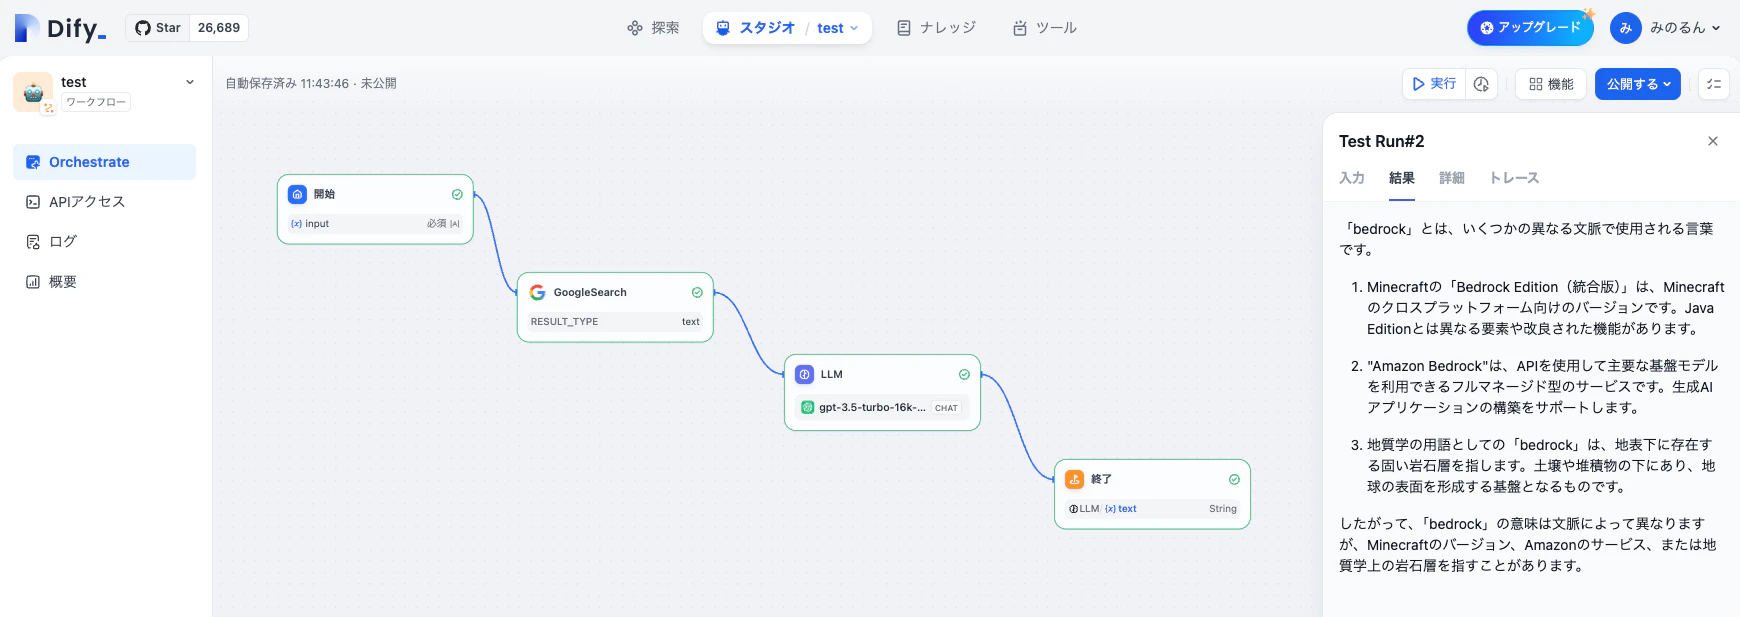This screenshot has height=617, width=1740.
Task: Click the 開始 node home icon
Action: click(297, 194)
